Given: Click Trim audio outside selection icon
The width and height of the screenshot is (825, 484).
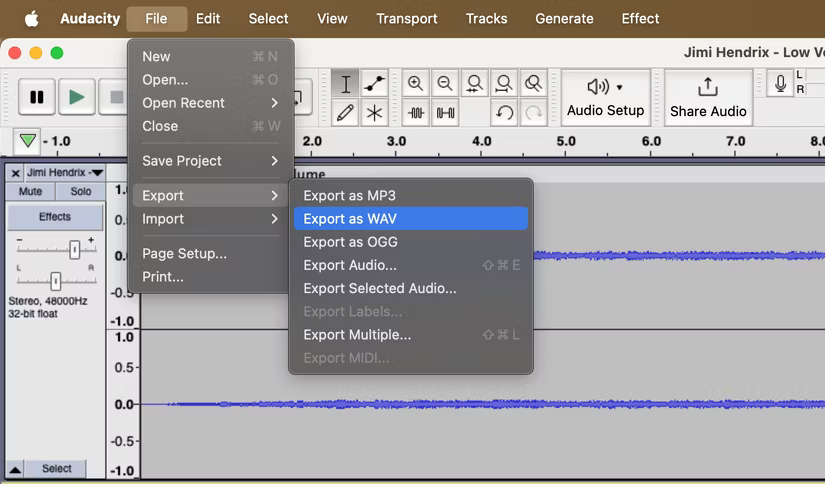Looking at the screenshot, I should 416,113.
